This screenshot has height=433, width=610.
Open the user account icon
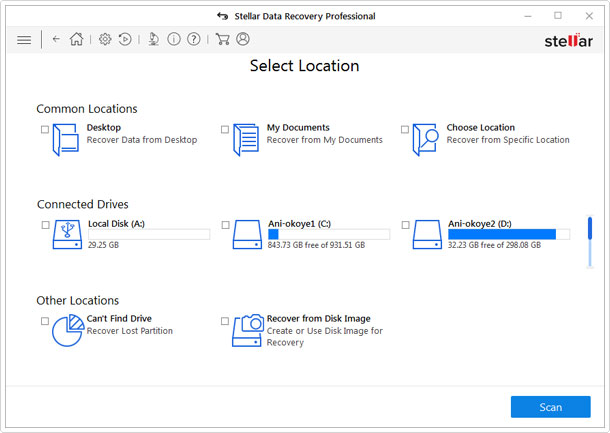coord(243,39)
